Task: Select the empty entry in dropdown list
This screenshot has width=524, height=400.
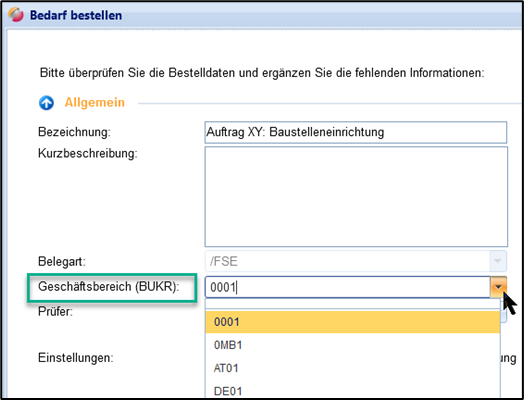Action: click(x=353, y=304)
